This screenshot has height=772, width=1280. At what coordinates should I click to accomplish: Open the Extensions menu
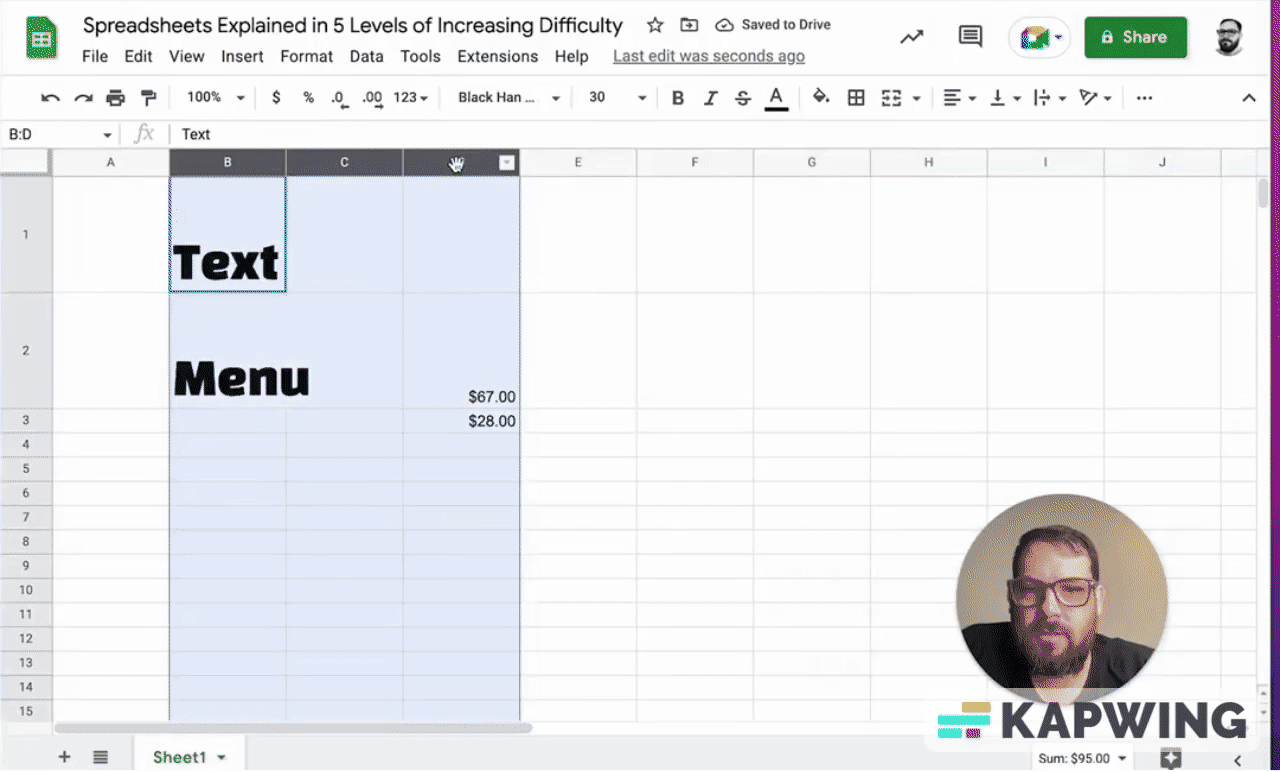point(498,56)
